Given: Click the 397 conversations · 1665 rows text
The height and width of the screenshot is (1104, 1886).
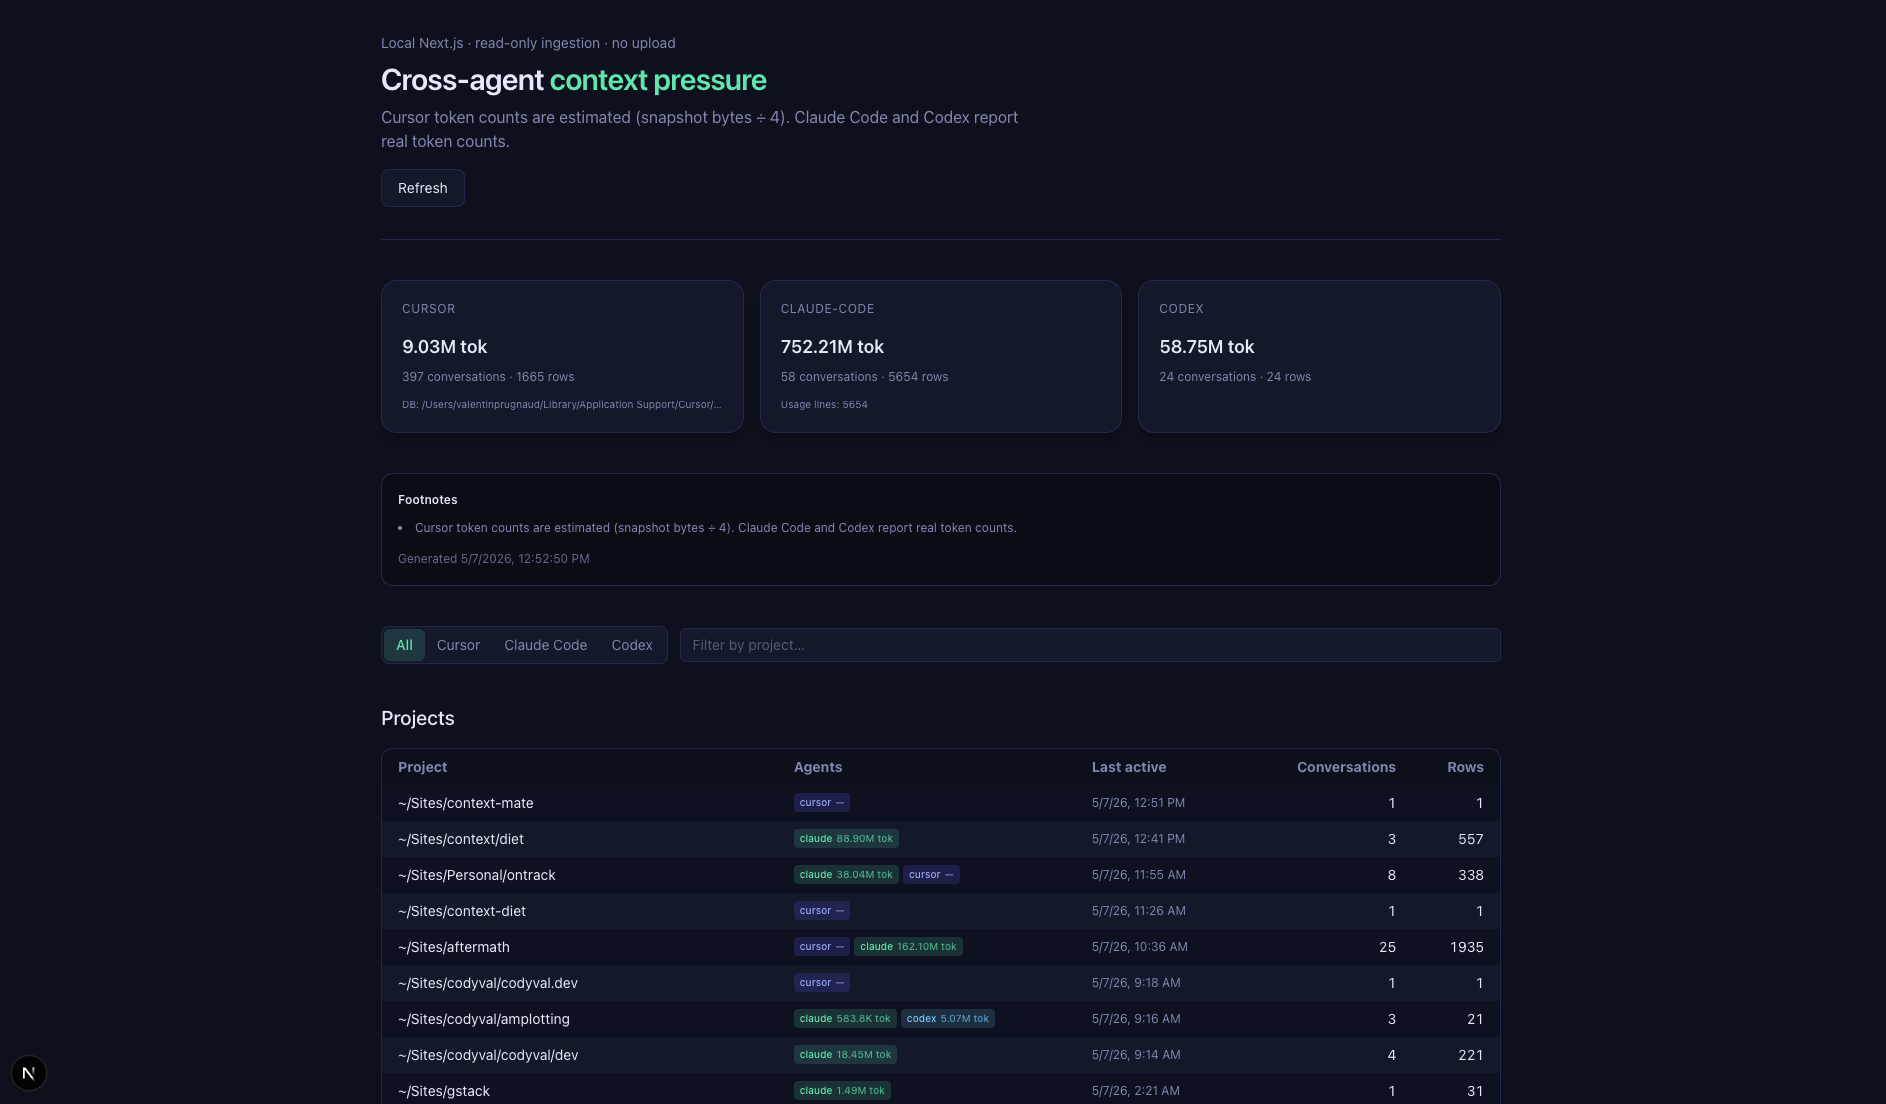Looking at the screenshot, I should pyautogui.click(x=488, y=377).
